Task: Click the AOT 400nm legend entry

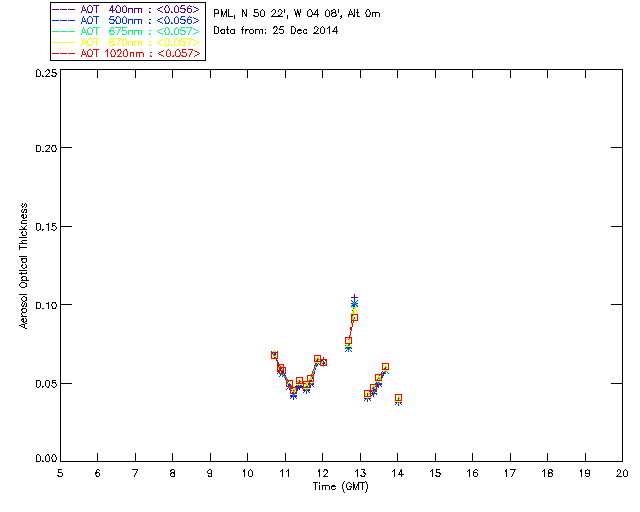Action: pyautogui.click(x=127, y=9)
